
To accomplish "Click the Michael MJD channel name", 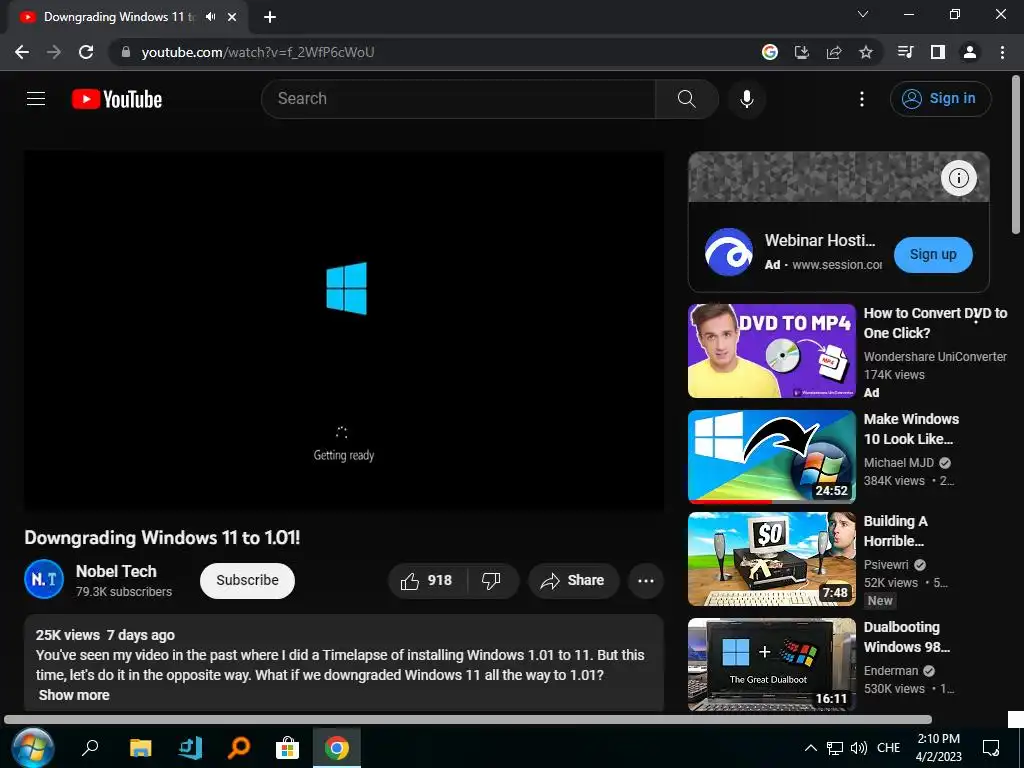I will [x=899, y=463].
